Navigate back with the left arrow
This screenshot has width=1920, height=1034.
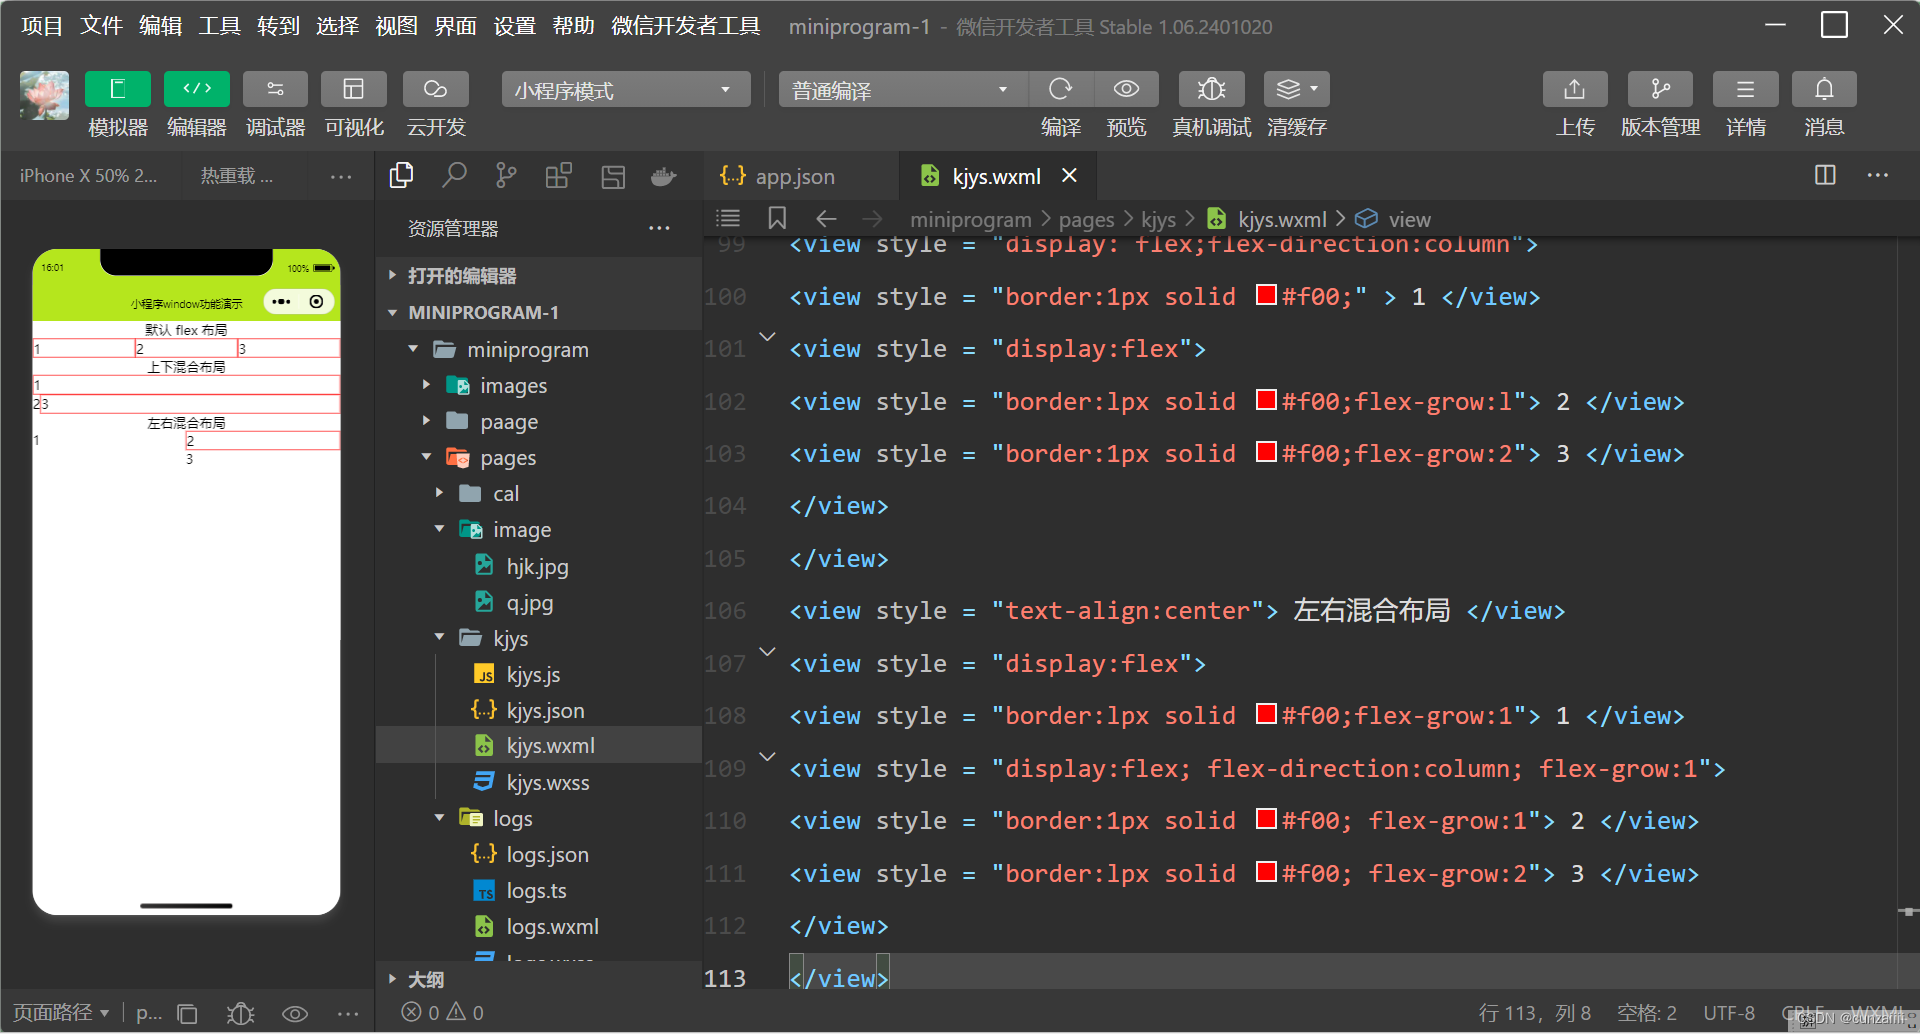tap(826, 218)
